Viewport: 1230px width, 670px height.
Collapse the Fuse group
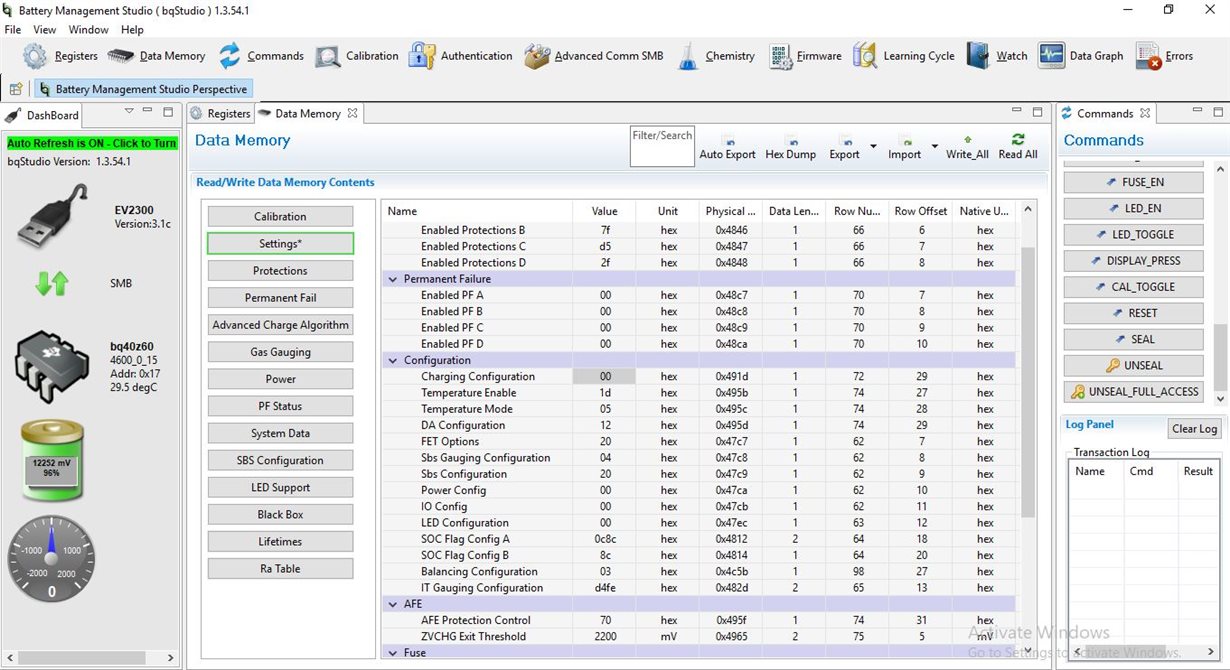pos(391,653)
